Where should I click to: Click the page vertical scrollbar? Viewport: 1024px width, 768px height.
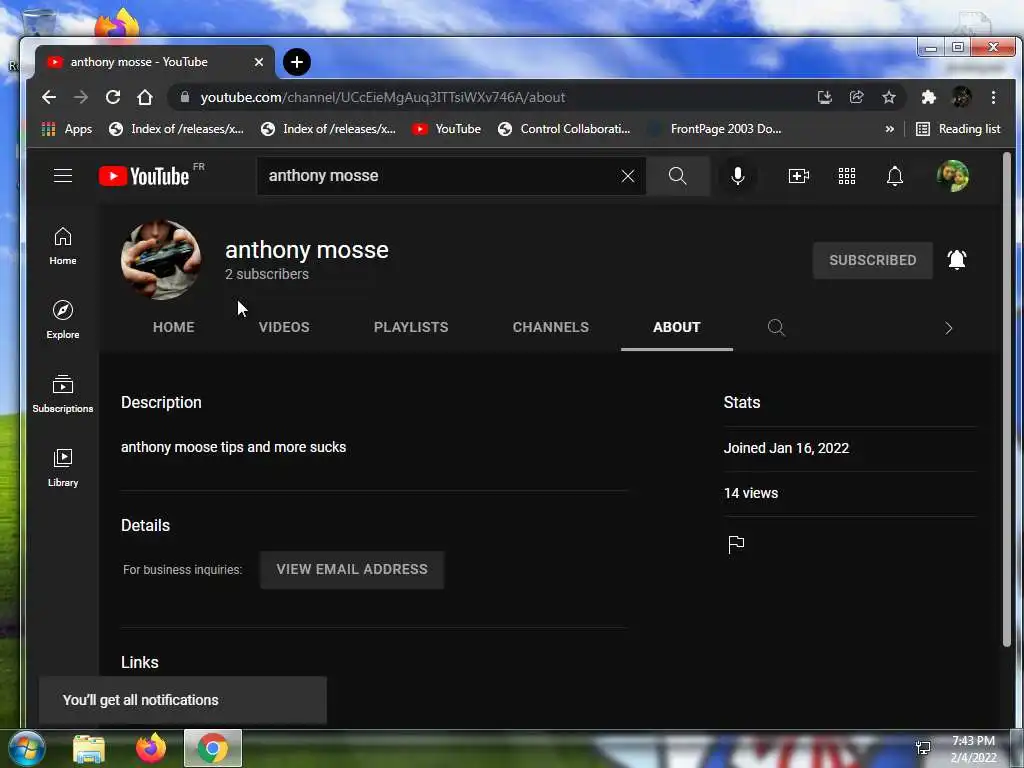point(1006,400)
